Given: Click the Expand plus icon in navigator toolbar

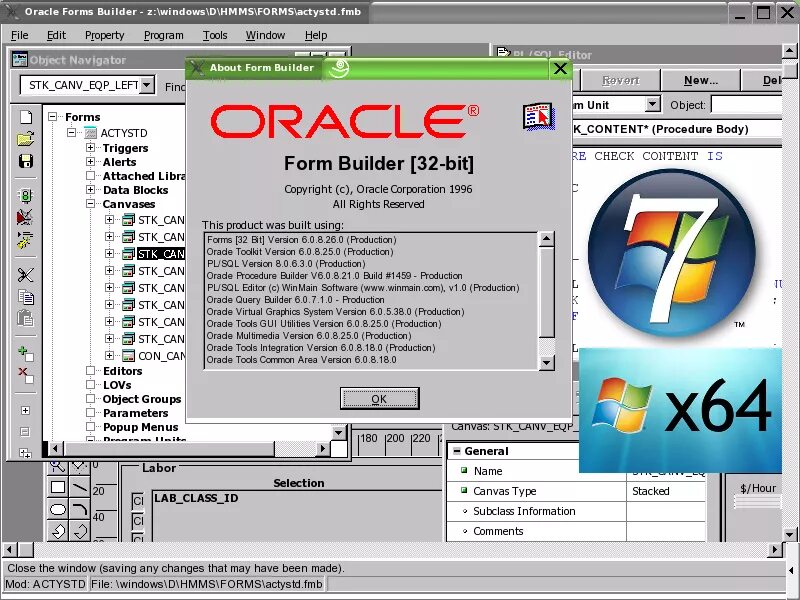Looking at the screenshot, I should (25, 410).
